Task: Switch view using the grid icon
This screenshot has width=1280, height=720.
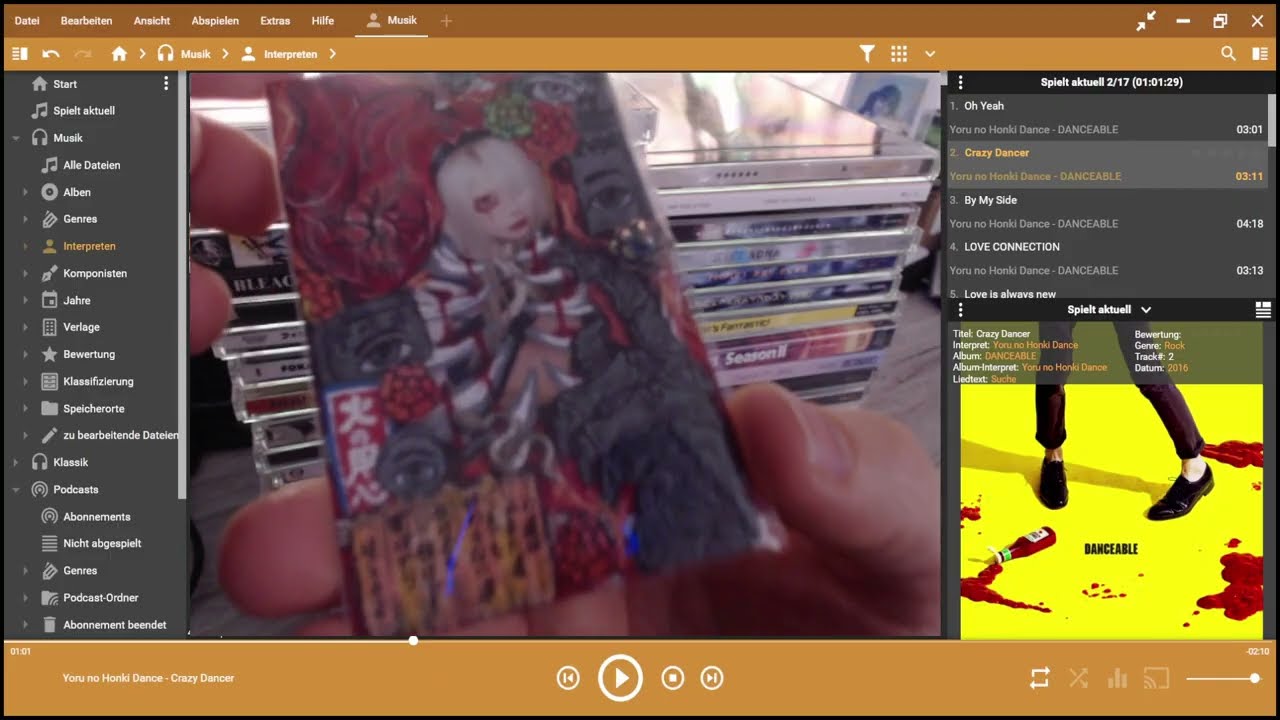Action: [899, 54]
